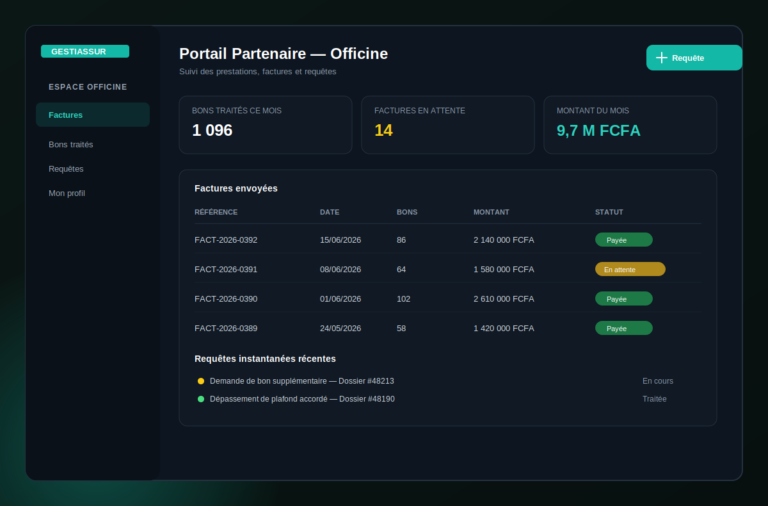The height and width of the screenshot is (506, 768).
Task: Click amount 2 140 000 FCFA
Action: coord(504,240)
